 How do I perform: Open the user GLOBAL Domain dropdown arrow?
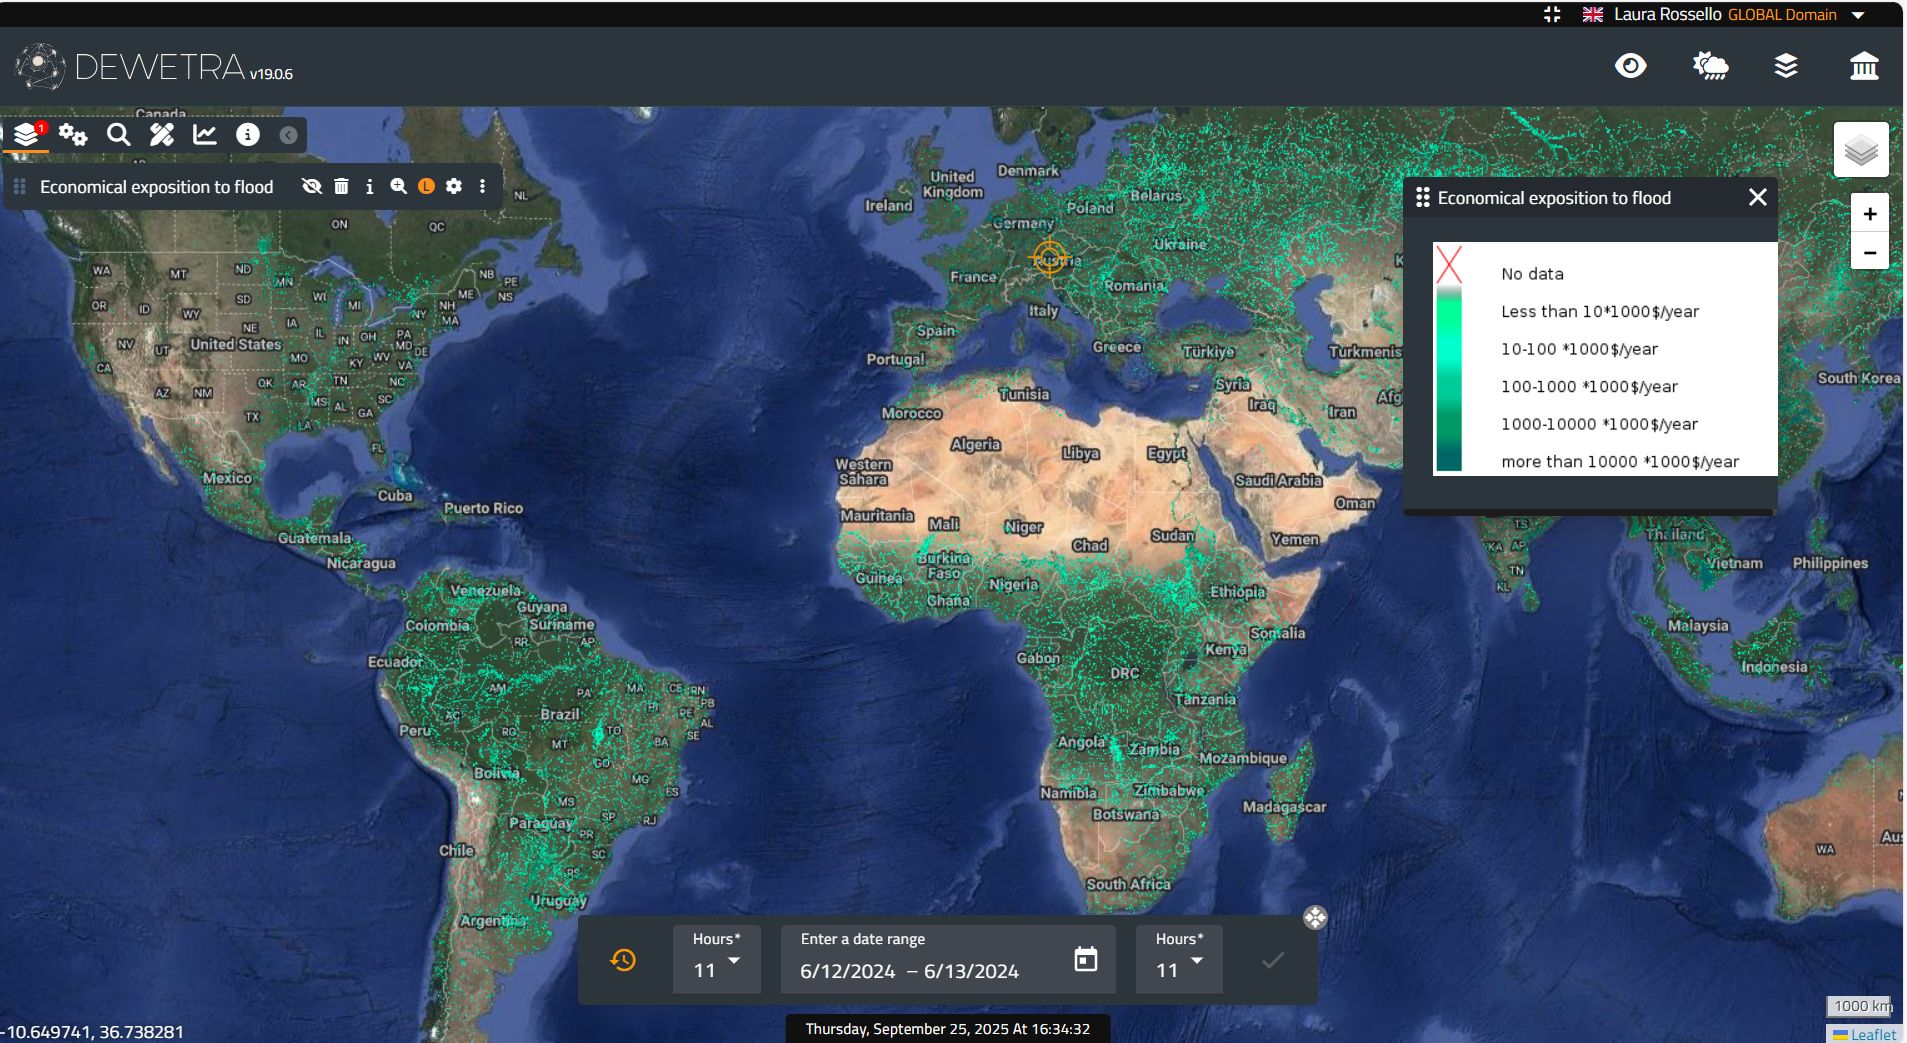(1858, 15)
